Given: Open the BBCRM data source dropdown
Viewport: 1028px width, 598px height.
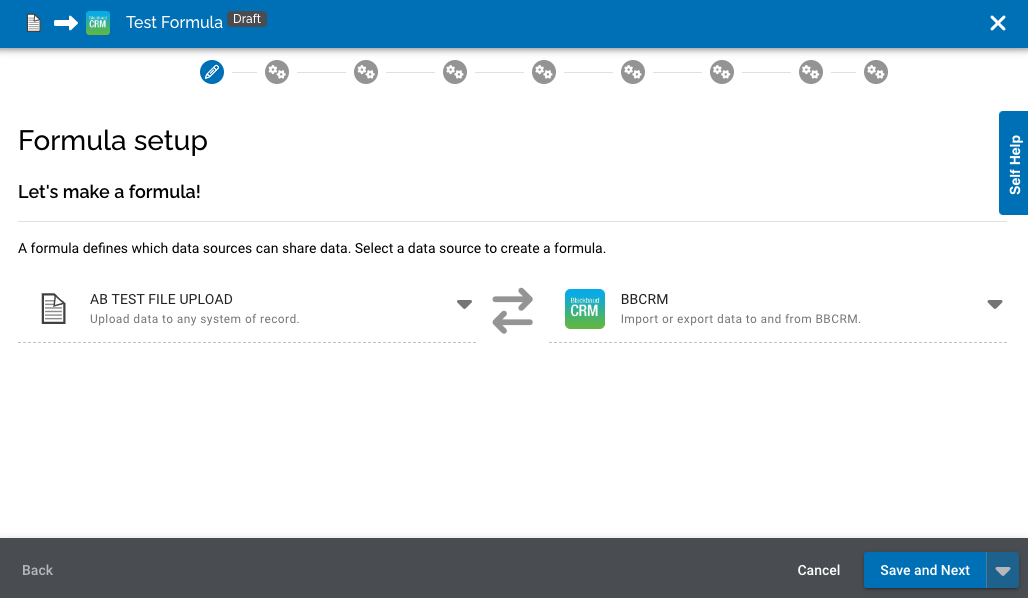Looking at the screenshot, I should coord(995,304).
